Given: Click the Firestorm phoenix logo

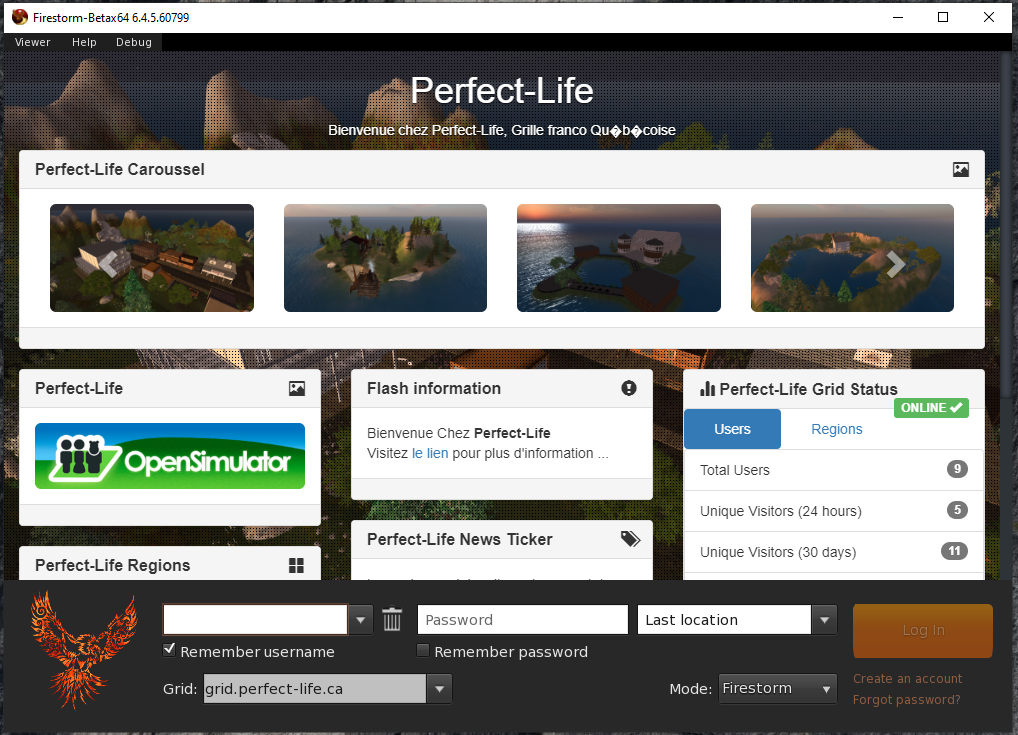Looking at the screenshot, I should (x=84, y=649).
